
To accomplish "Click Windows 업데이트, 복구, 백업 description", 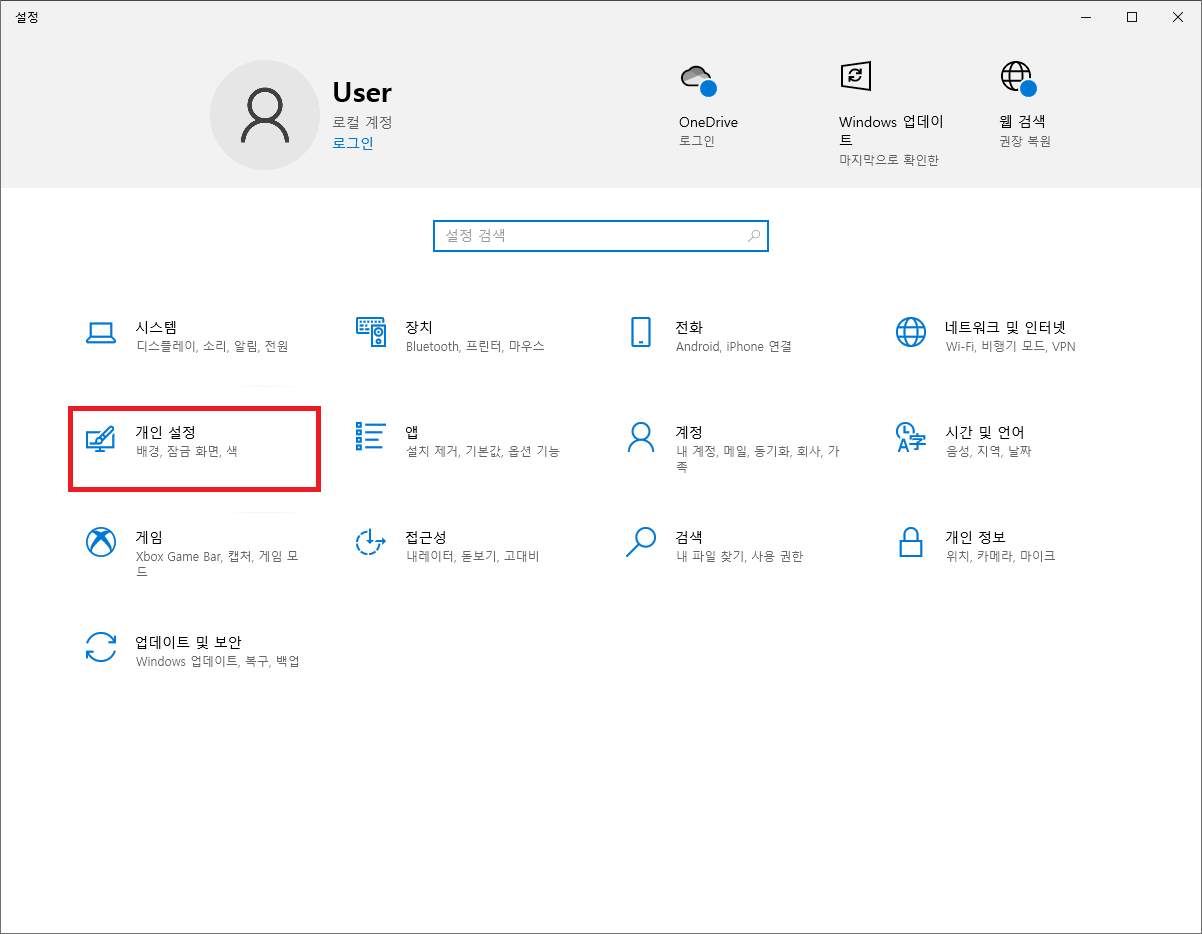I will [218, 661].
